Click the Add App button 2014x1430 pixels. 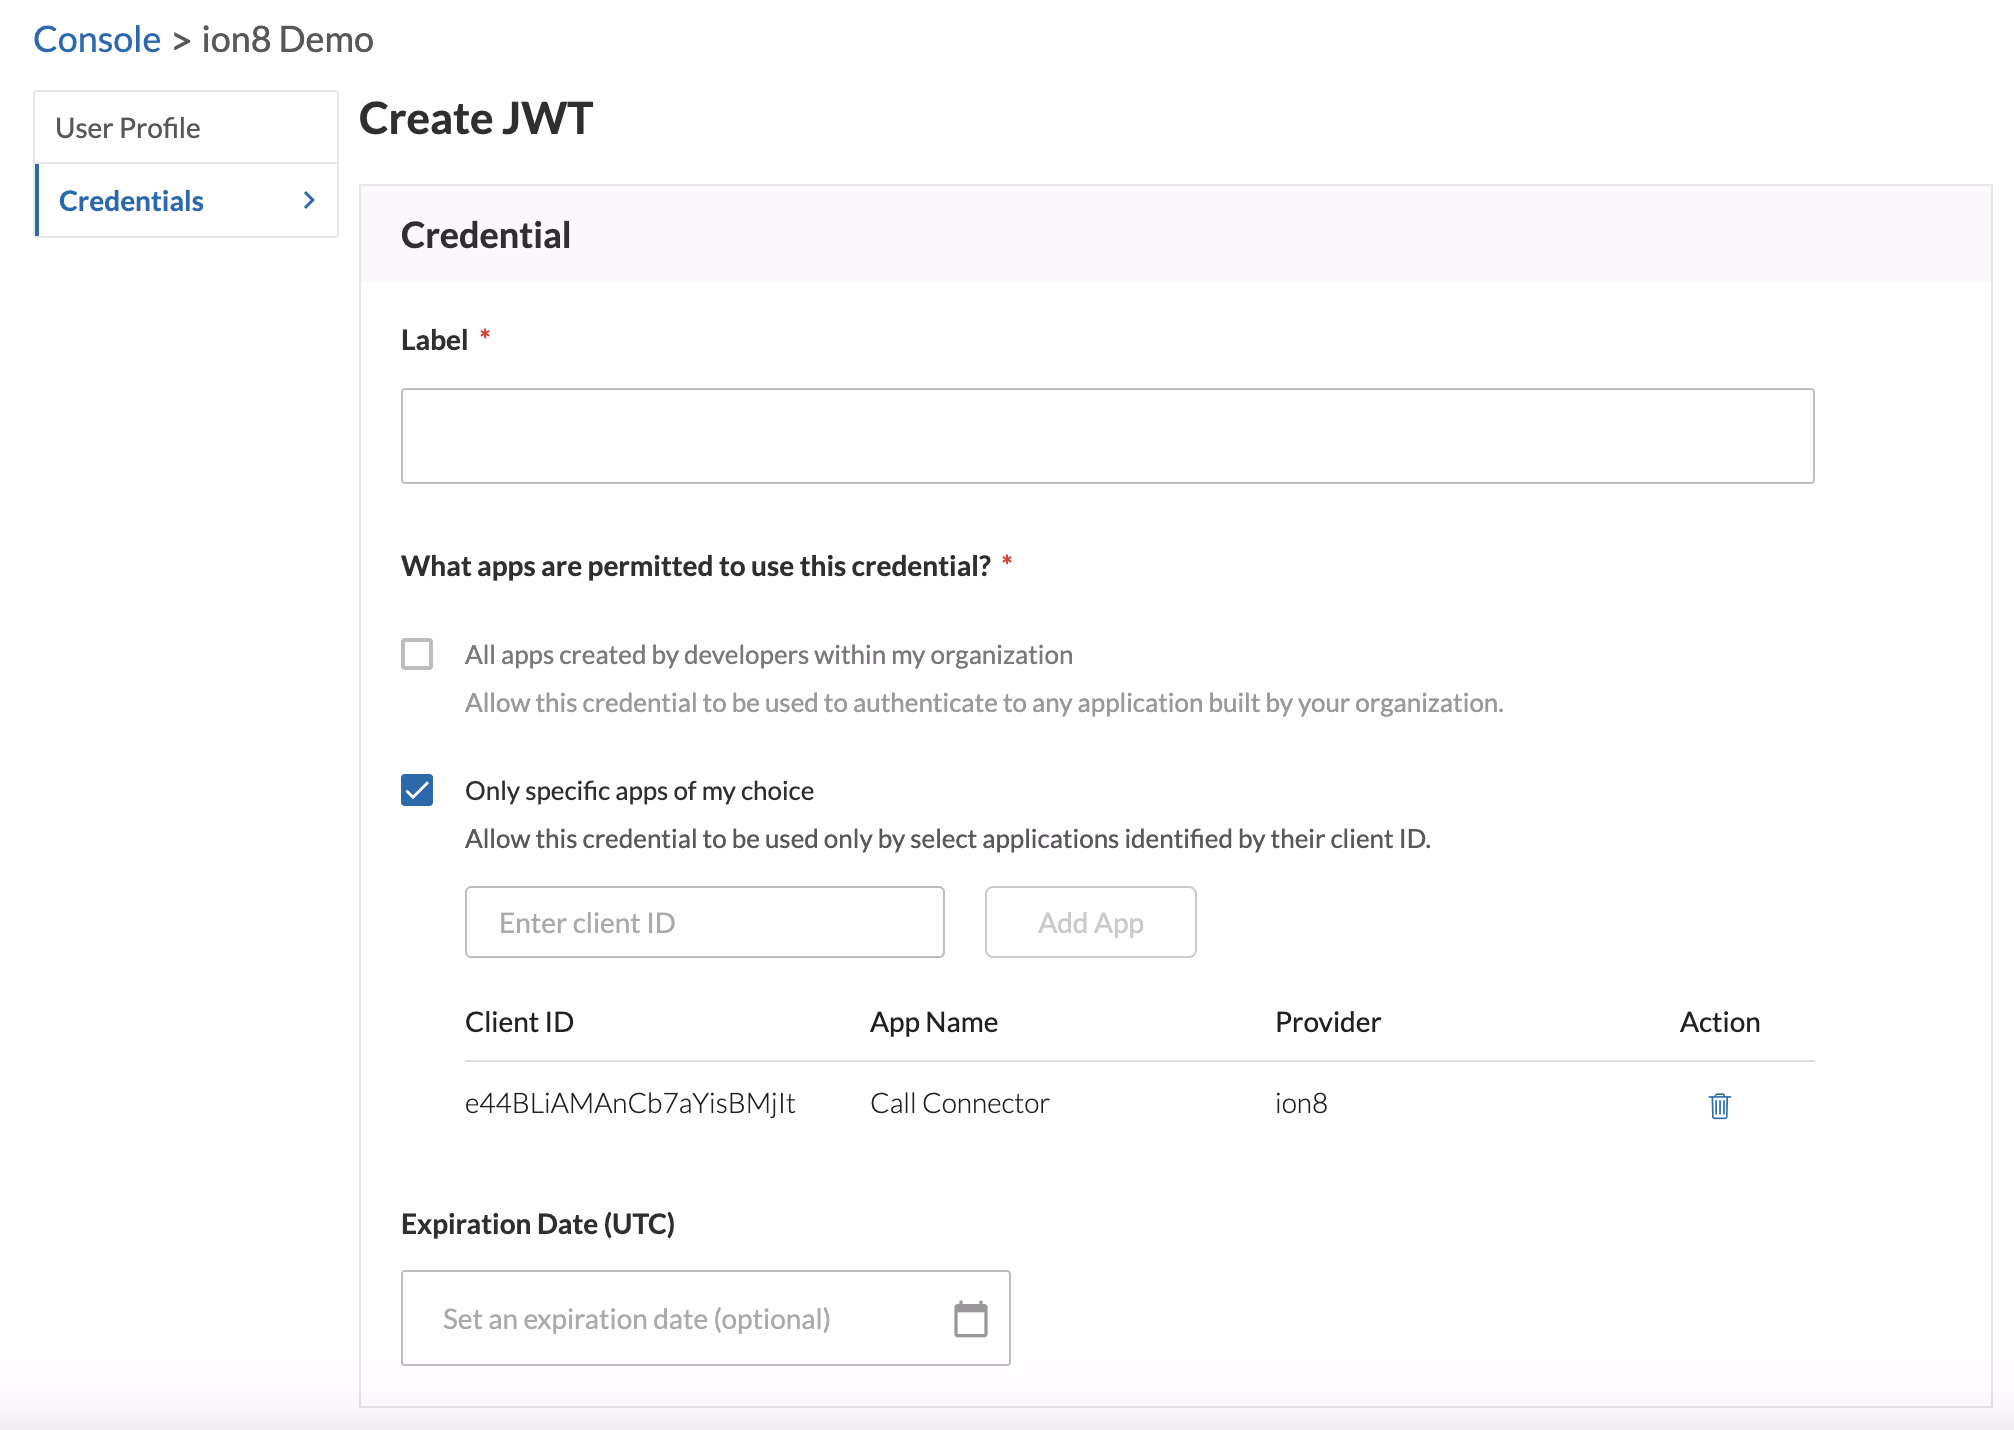[1089, 922]
